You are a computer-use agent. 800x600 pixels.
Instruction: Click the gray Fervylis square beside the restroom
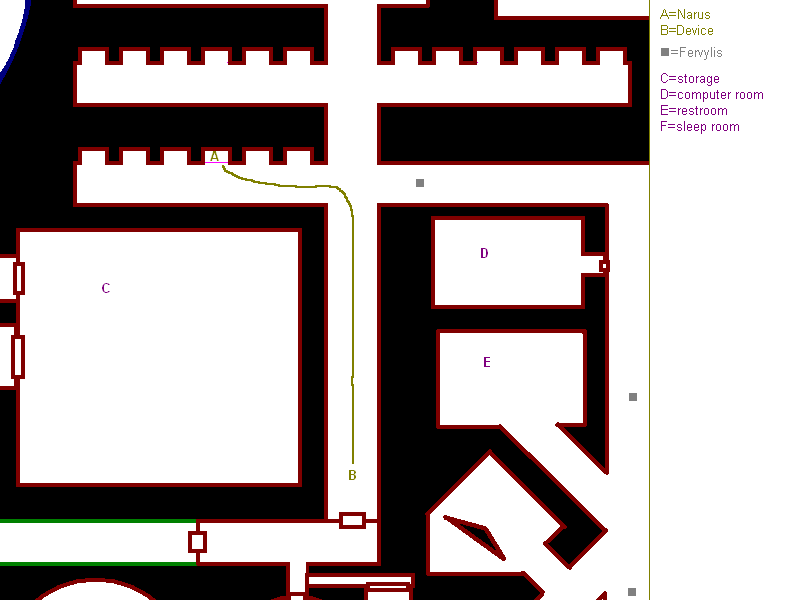(x=633, y=397)
